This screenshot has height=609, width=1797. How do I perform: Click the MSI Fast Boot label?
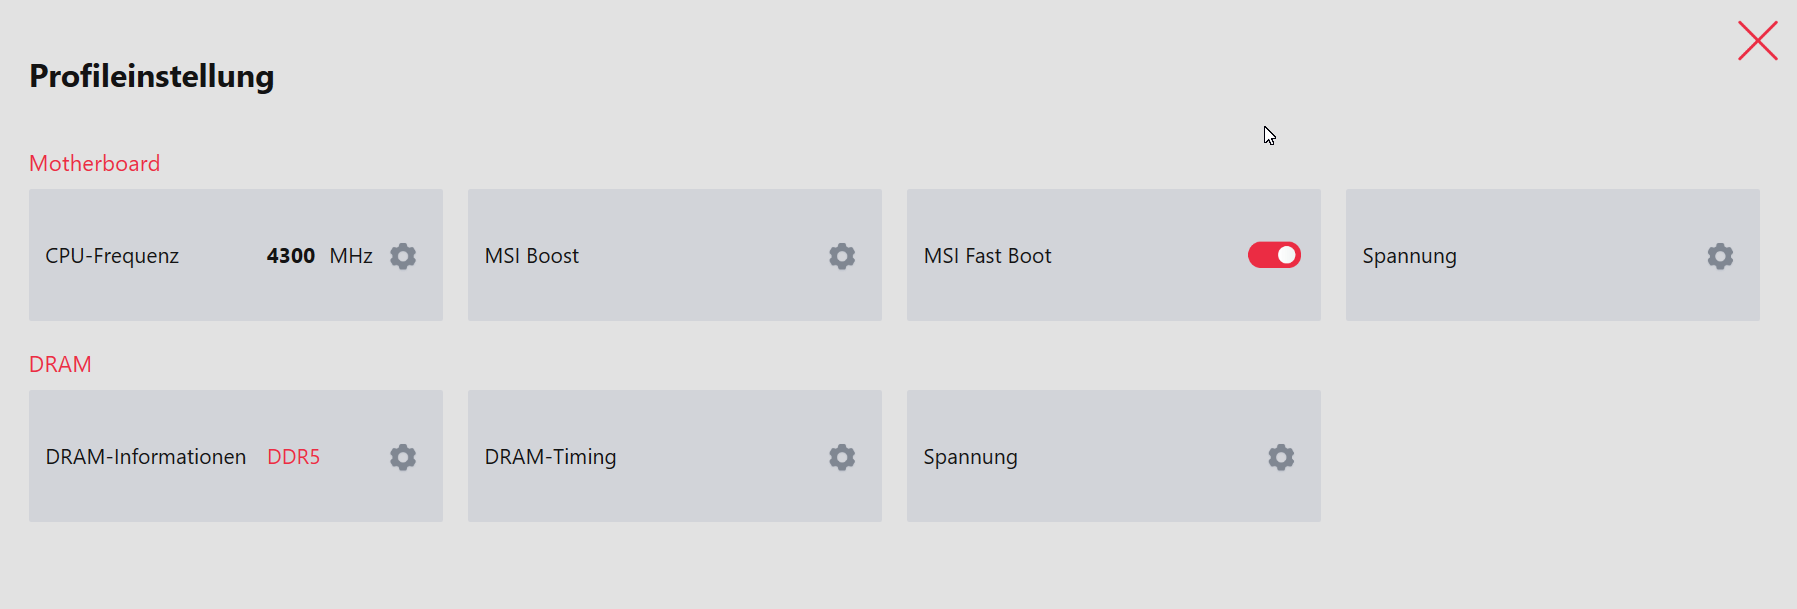[x=987, y=256]
